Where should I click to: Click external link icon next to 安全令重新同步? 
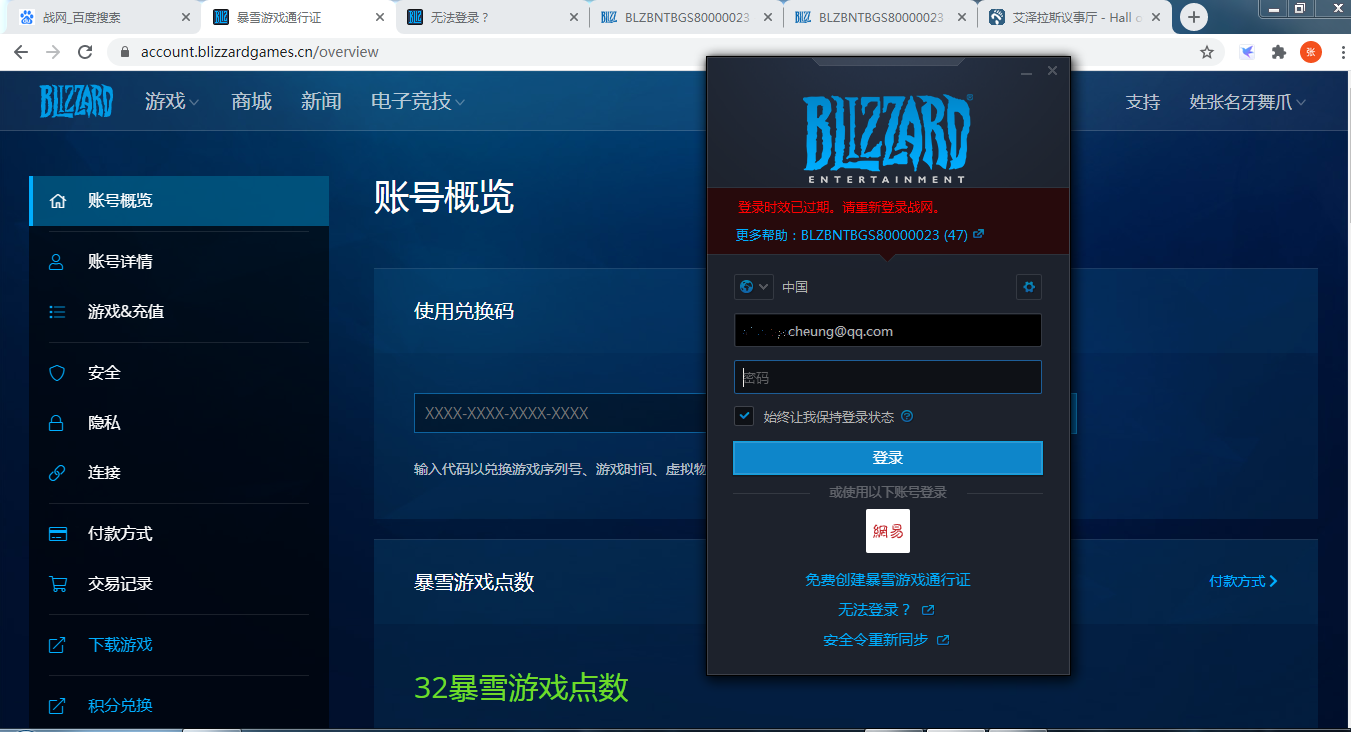[x=943, y=640]
